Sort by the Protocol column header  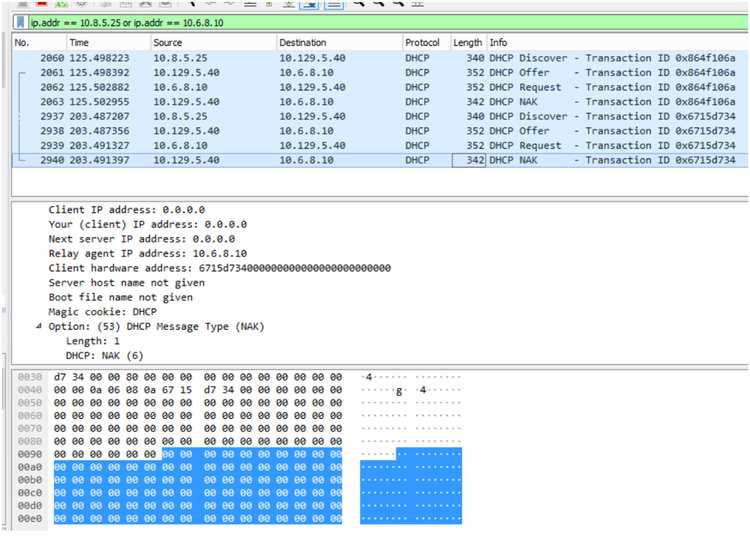424,43
